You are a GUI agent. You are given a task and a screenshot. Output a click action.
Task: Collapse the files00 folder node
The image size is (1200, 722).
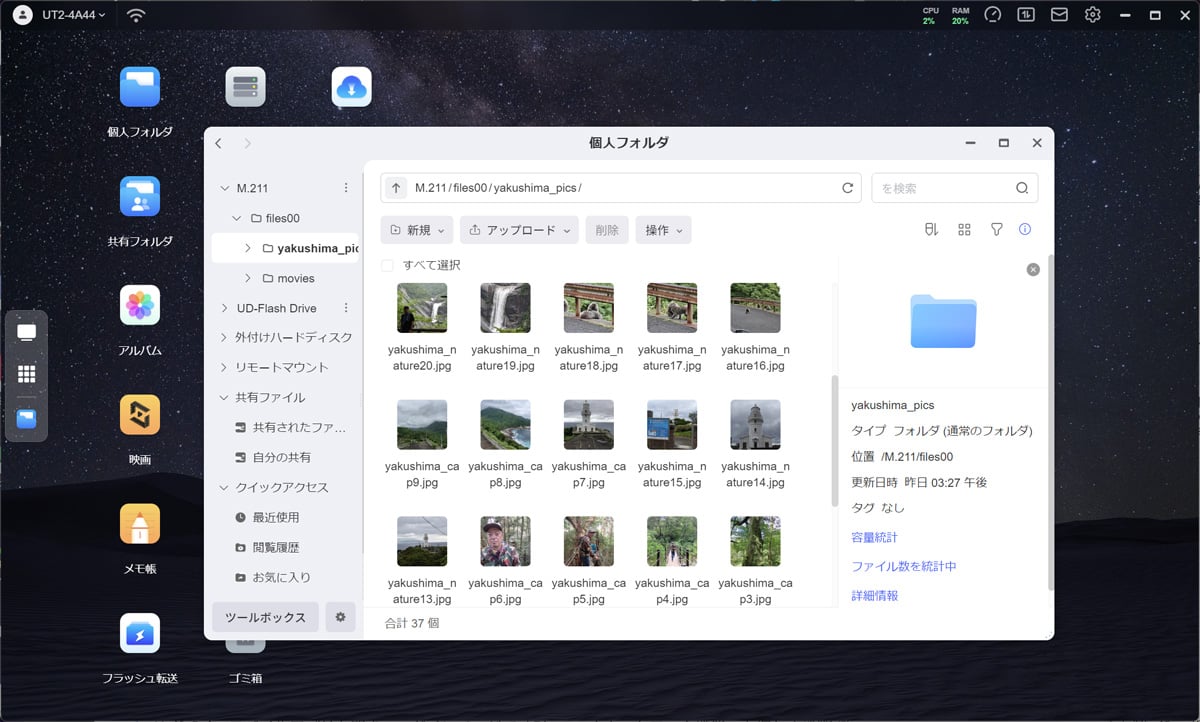(x=236, y=218)
